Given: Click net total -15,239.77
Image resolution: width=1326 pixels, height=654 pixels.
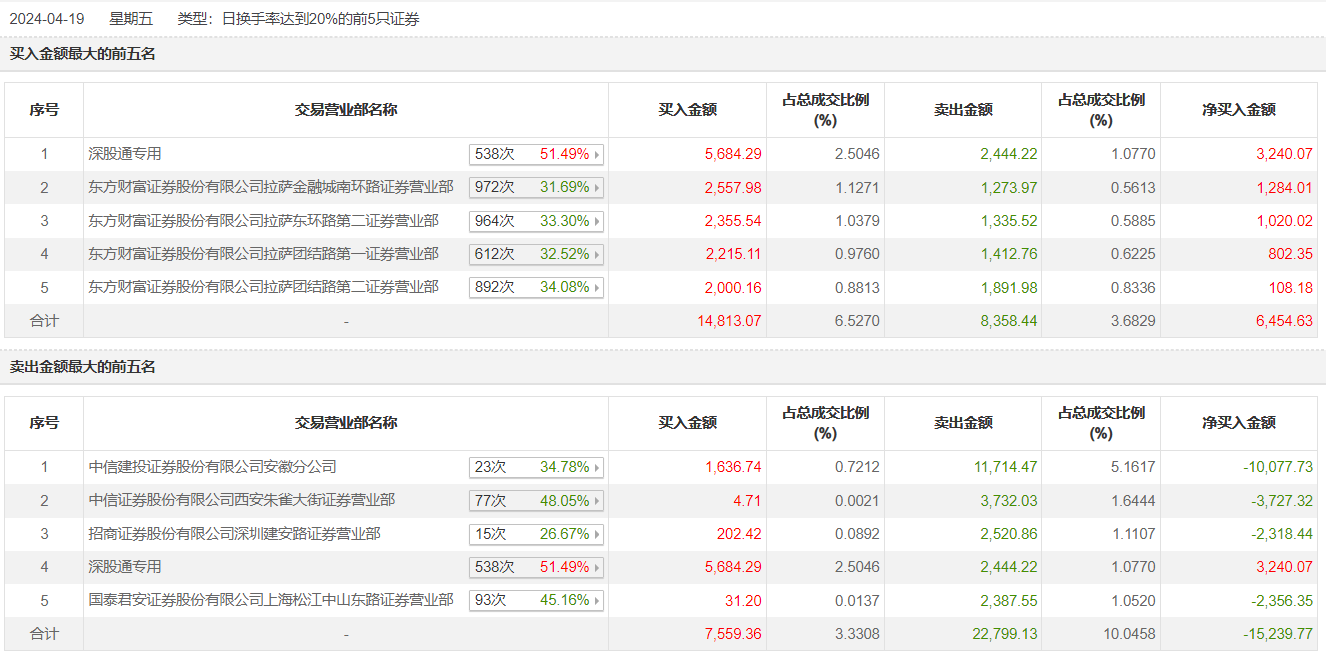Looking at the screenshot, I should (1278, 634).
